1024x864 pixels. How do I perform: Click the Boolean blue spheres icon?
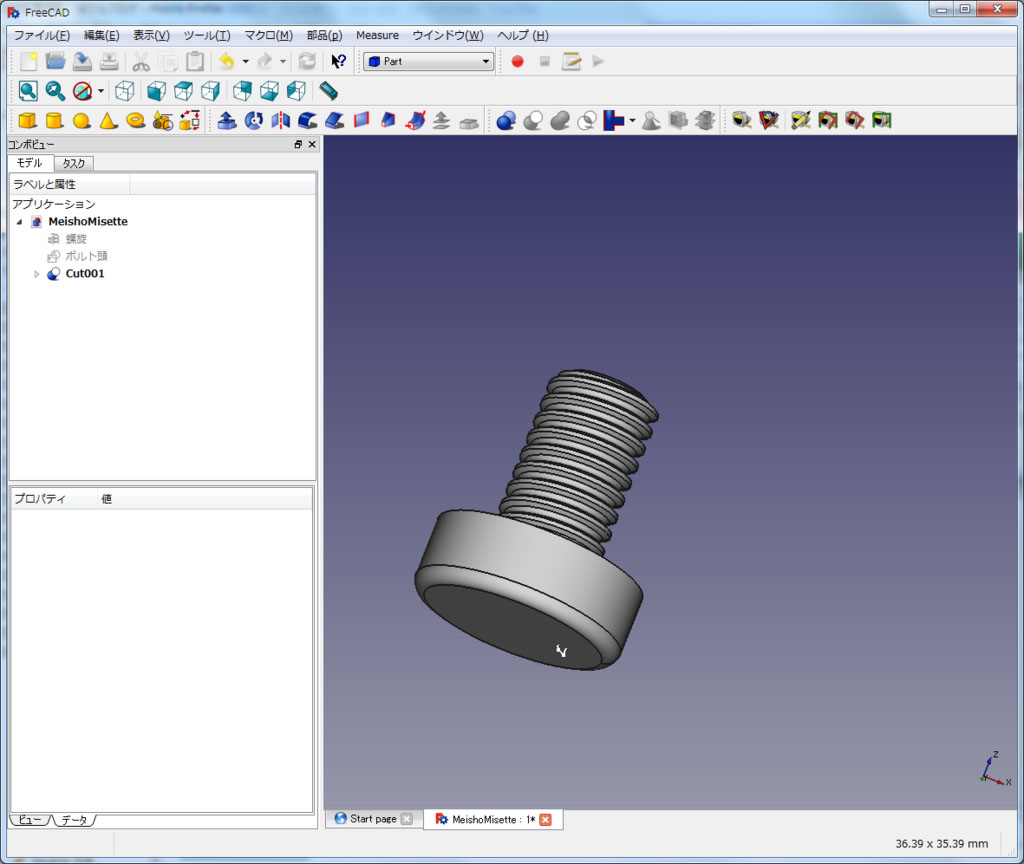tap(506, 120)
